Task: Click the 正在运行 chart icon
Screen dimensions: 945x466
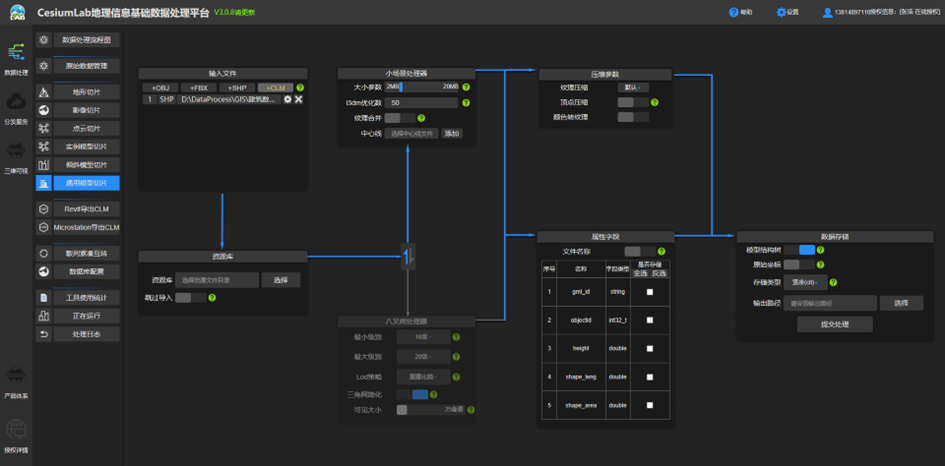Action: tap(43, 316)
